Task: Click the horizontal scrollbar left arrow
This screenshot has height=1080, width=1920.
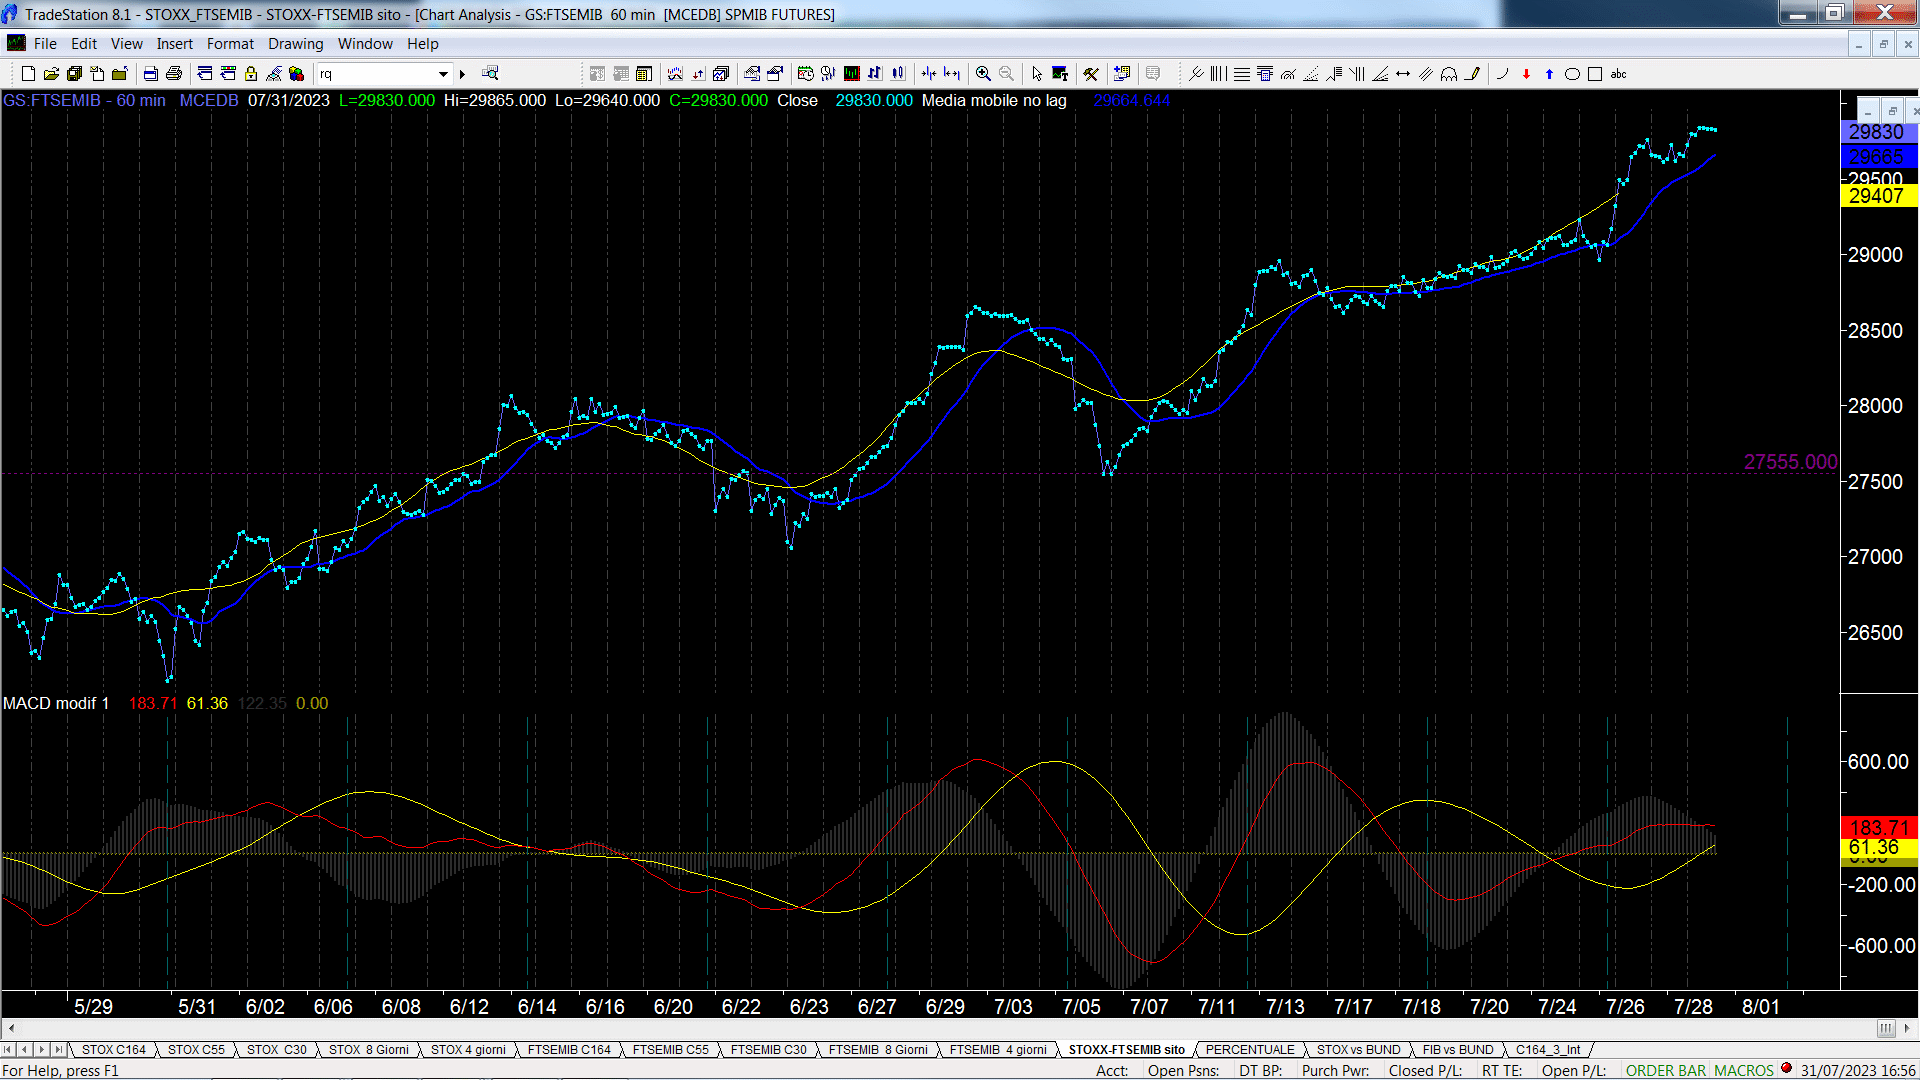Action: point(10,1028)
